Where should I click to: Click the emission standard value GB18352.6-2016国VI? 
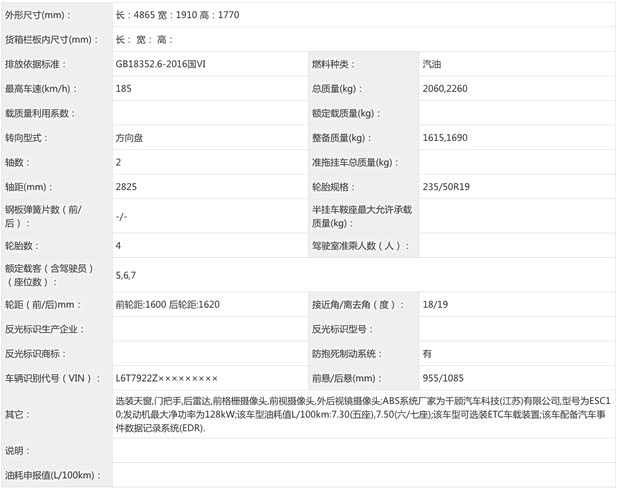click(x=166, y=64)
